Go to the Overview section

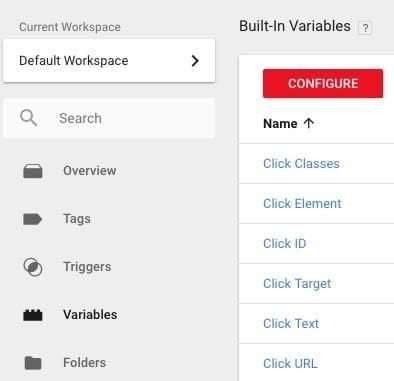click(x=90, y=171)
